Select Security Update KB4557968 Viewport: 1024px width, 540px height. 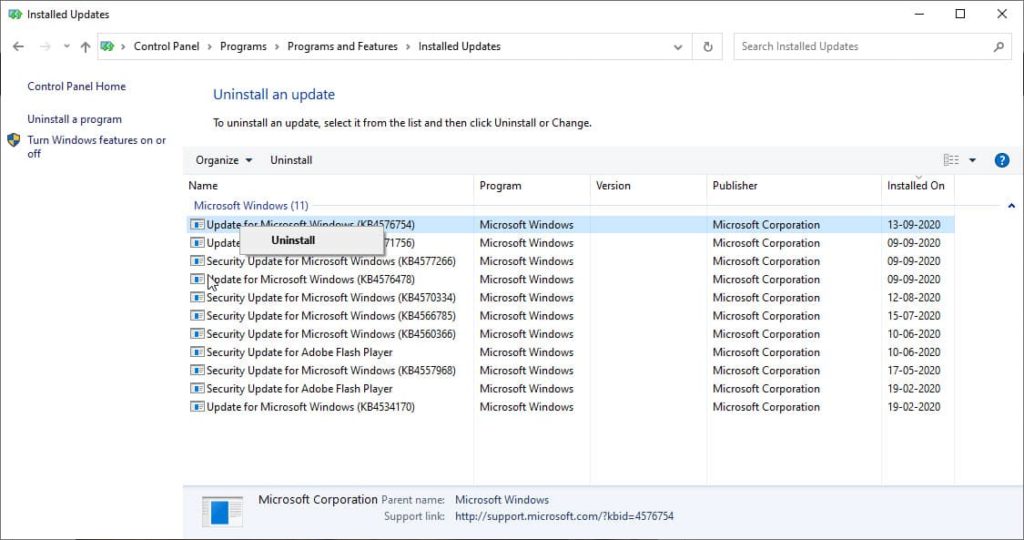(x=571, y=371)
